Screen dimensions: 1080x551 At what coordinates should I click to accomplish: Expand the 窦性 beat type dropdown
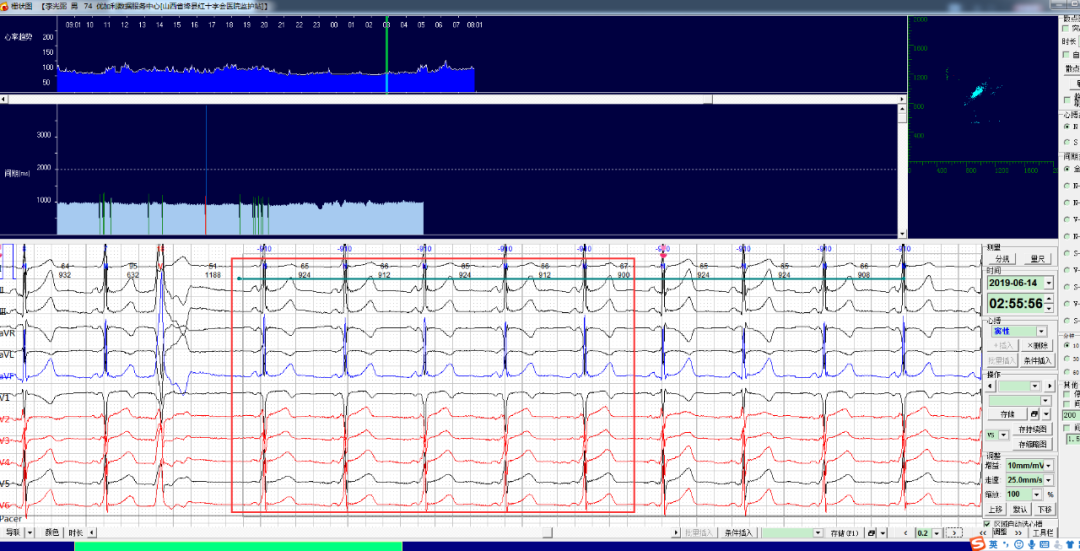[x=1041, y=331]
